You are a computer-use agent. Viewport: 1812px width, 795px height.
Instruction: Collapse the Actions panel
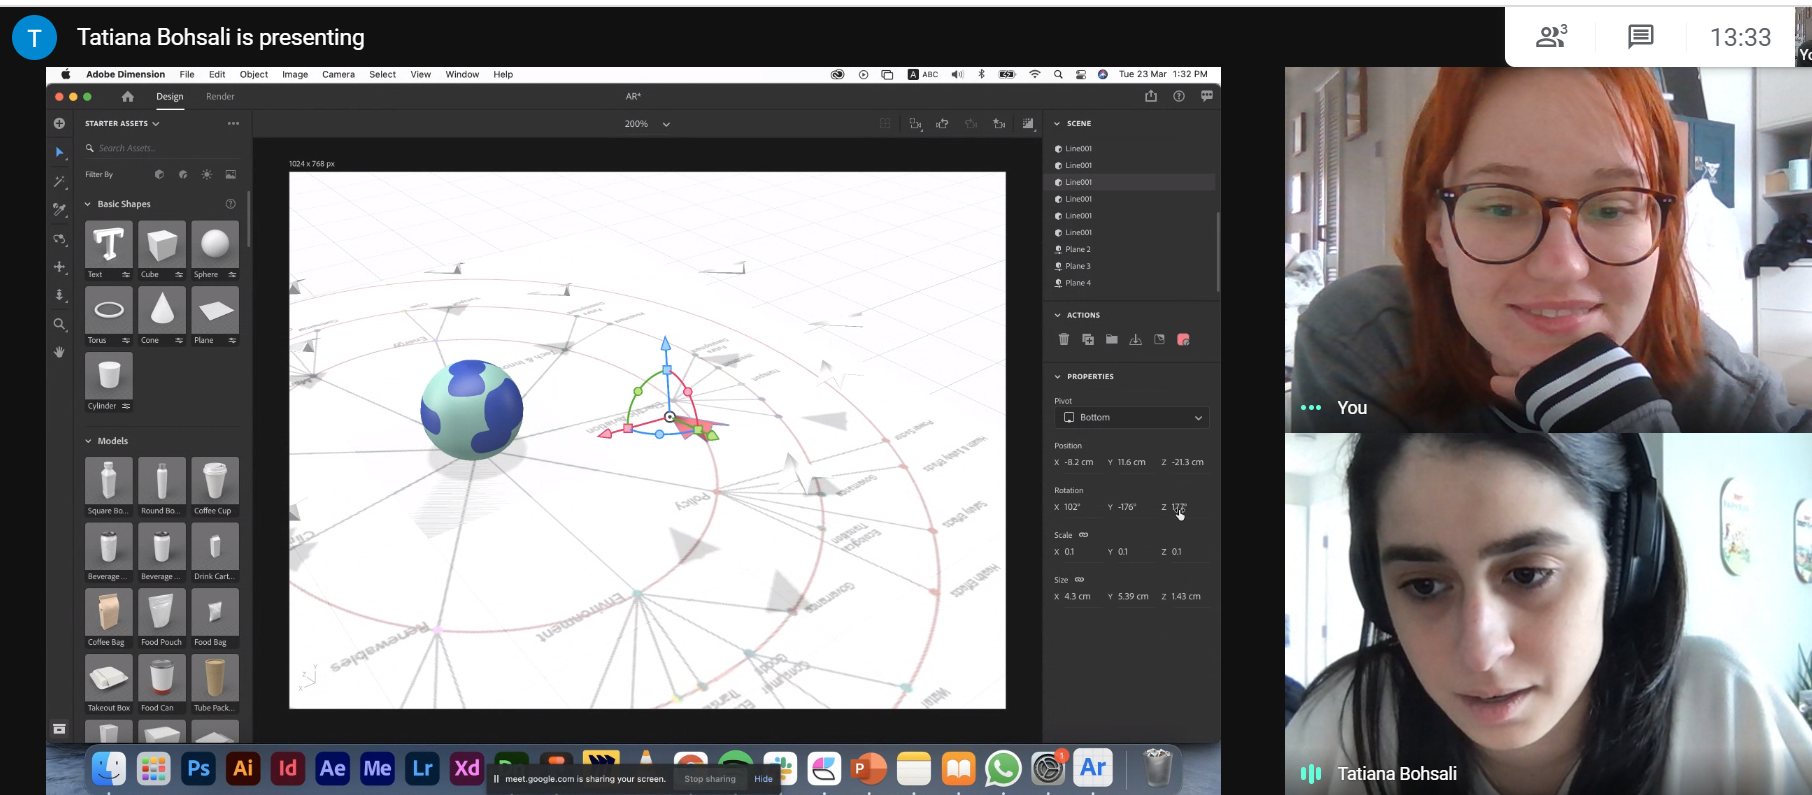(x=1058, y=315)
